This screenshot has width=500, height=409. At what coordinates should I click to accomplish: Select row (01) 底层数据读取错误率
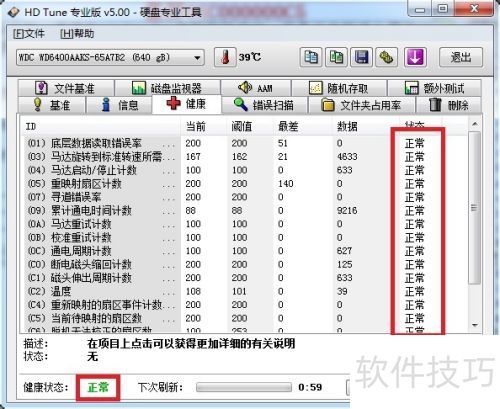(243, 143)
